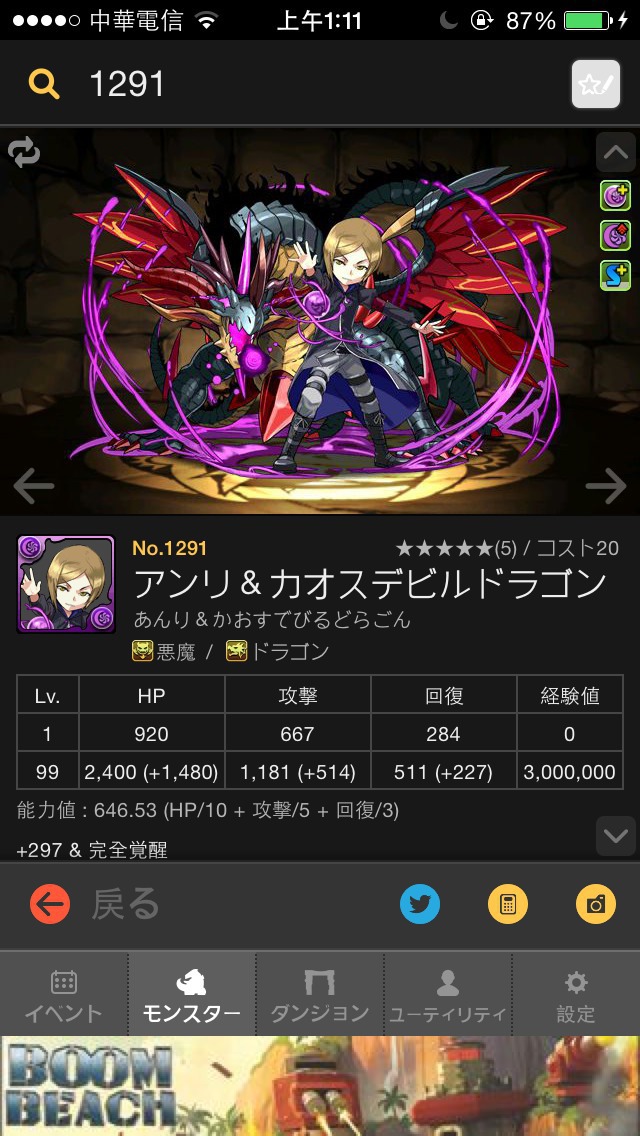Select the green skill boost awakening icon
This screenshot has width=640, height=1136.
[615, 275]
